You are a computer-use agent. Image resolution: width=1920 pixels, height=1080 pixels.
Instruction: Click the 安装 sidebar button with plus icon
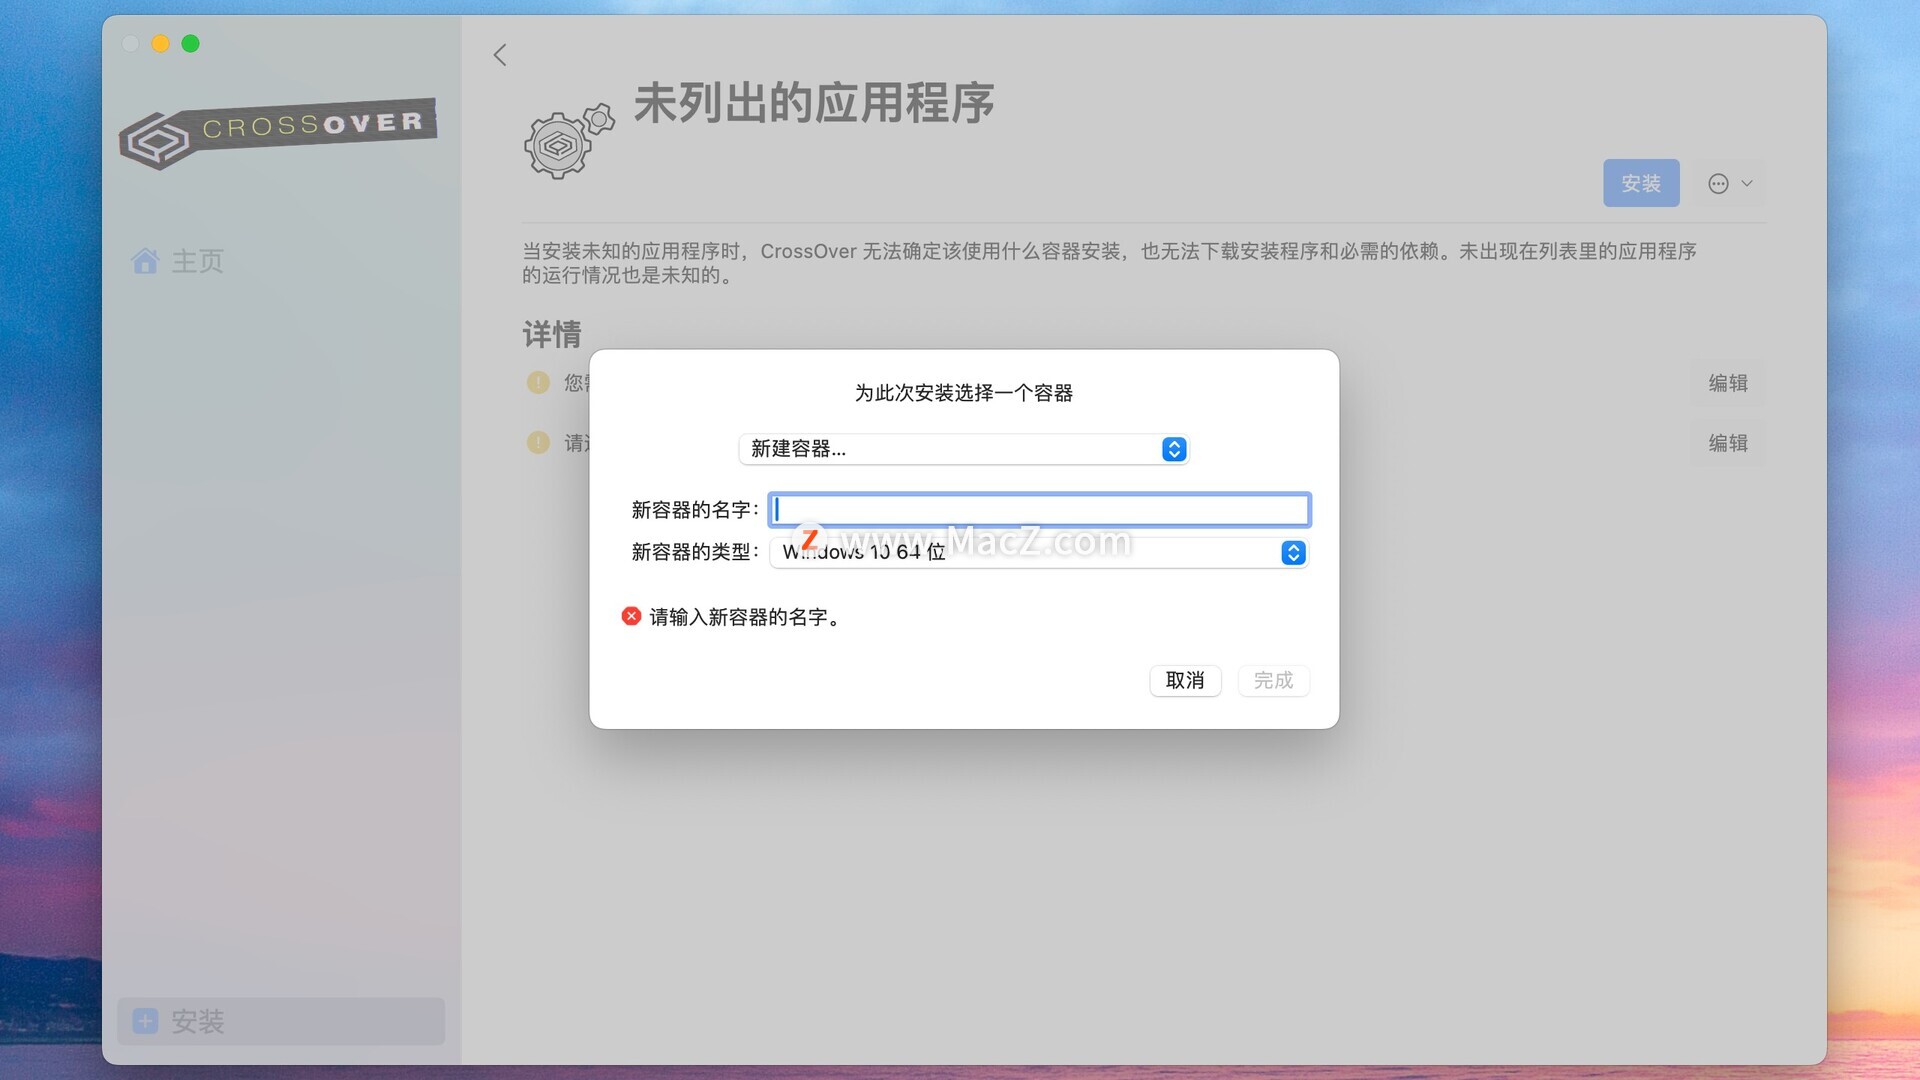(281, 1021)
